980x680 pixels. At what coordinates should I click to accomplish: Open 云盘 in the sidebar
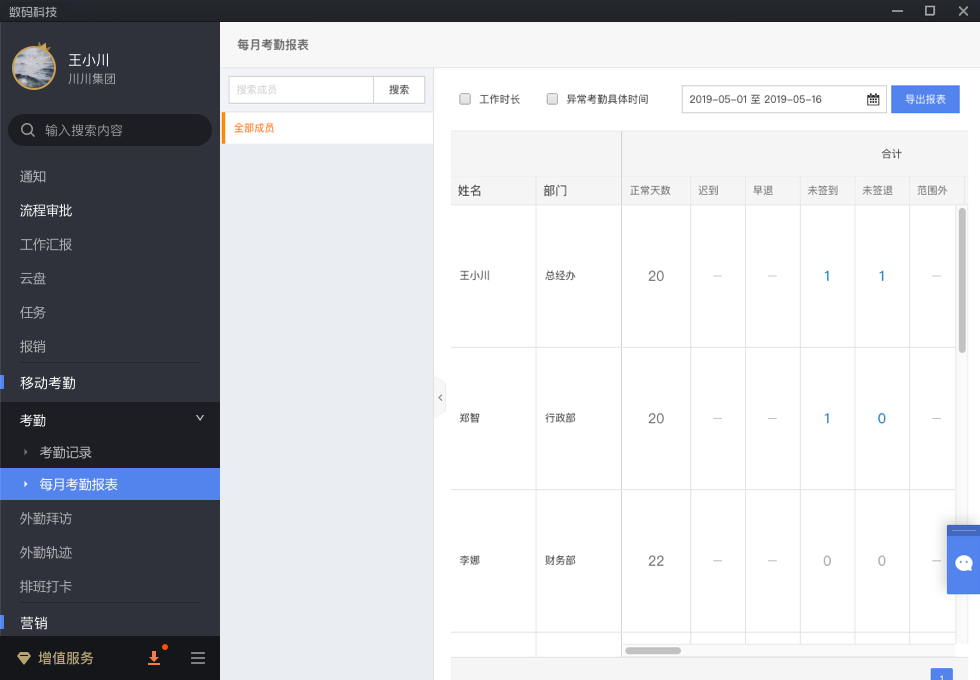32,278
